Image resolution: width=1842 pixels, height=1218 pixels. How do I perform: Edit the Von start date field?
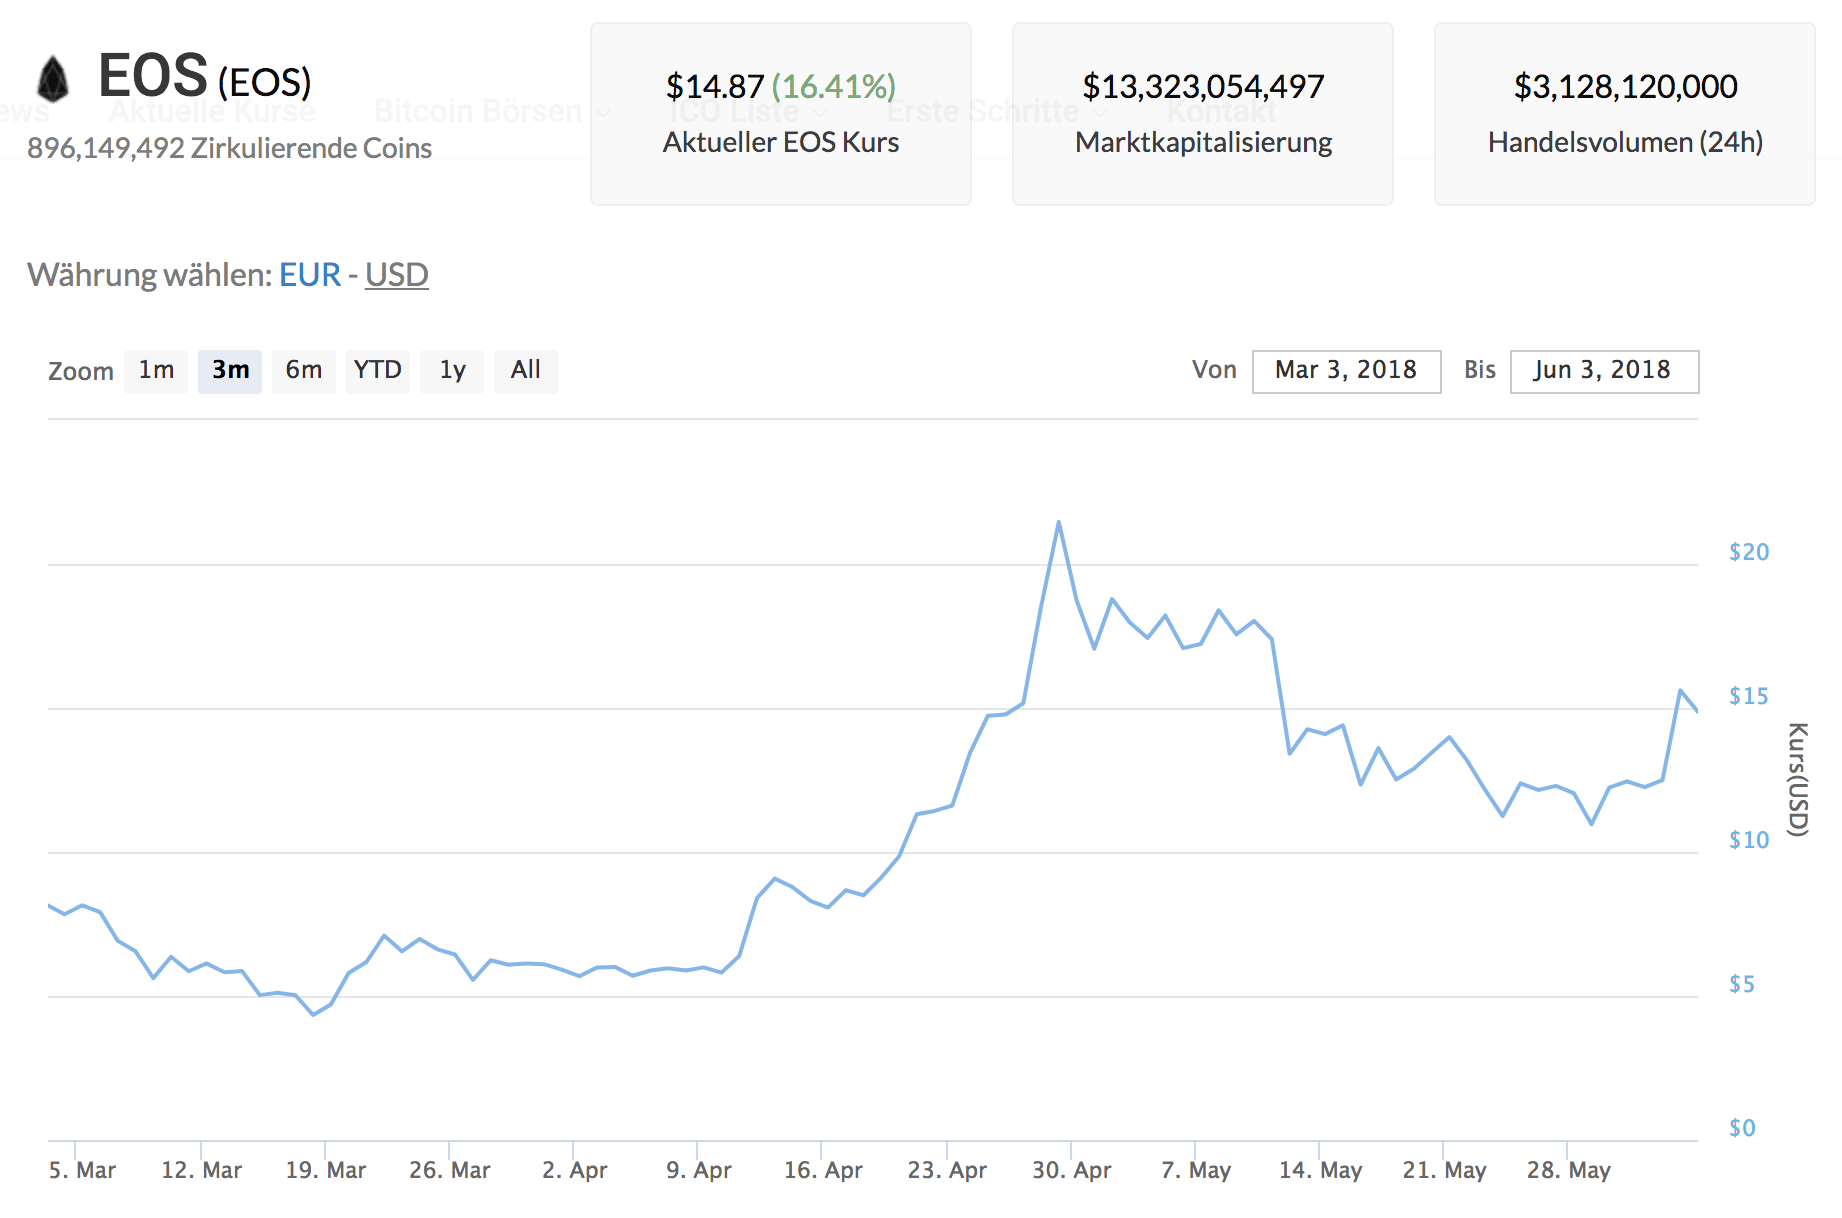(1346, 371)
